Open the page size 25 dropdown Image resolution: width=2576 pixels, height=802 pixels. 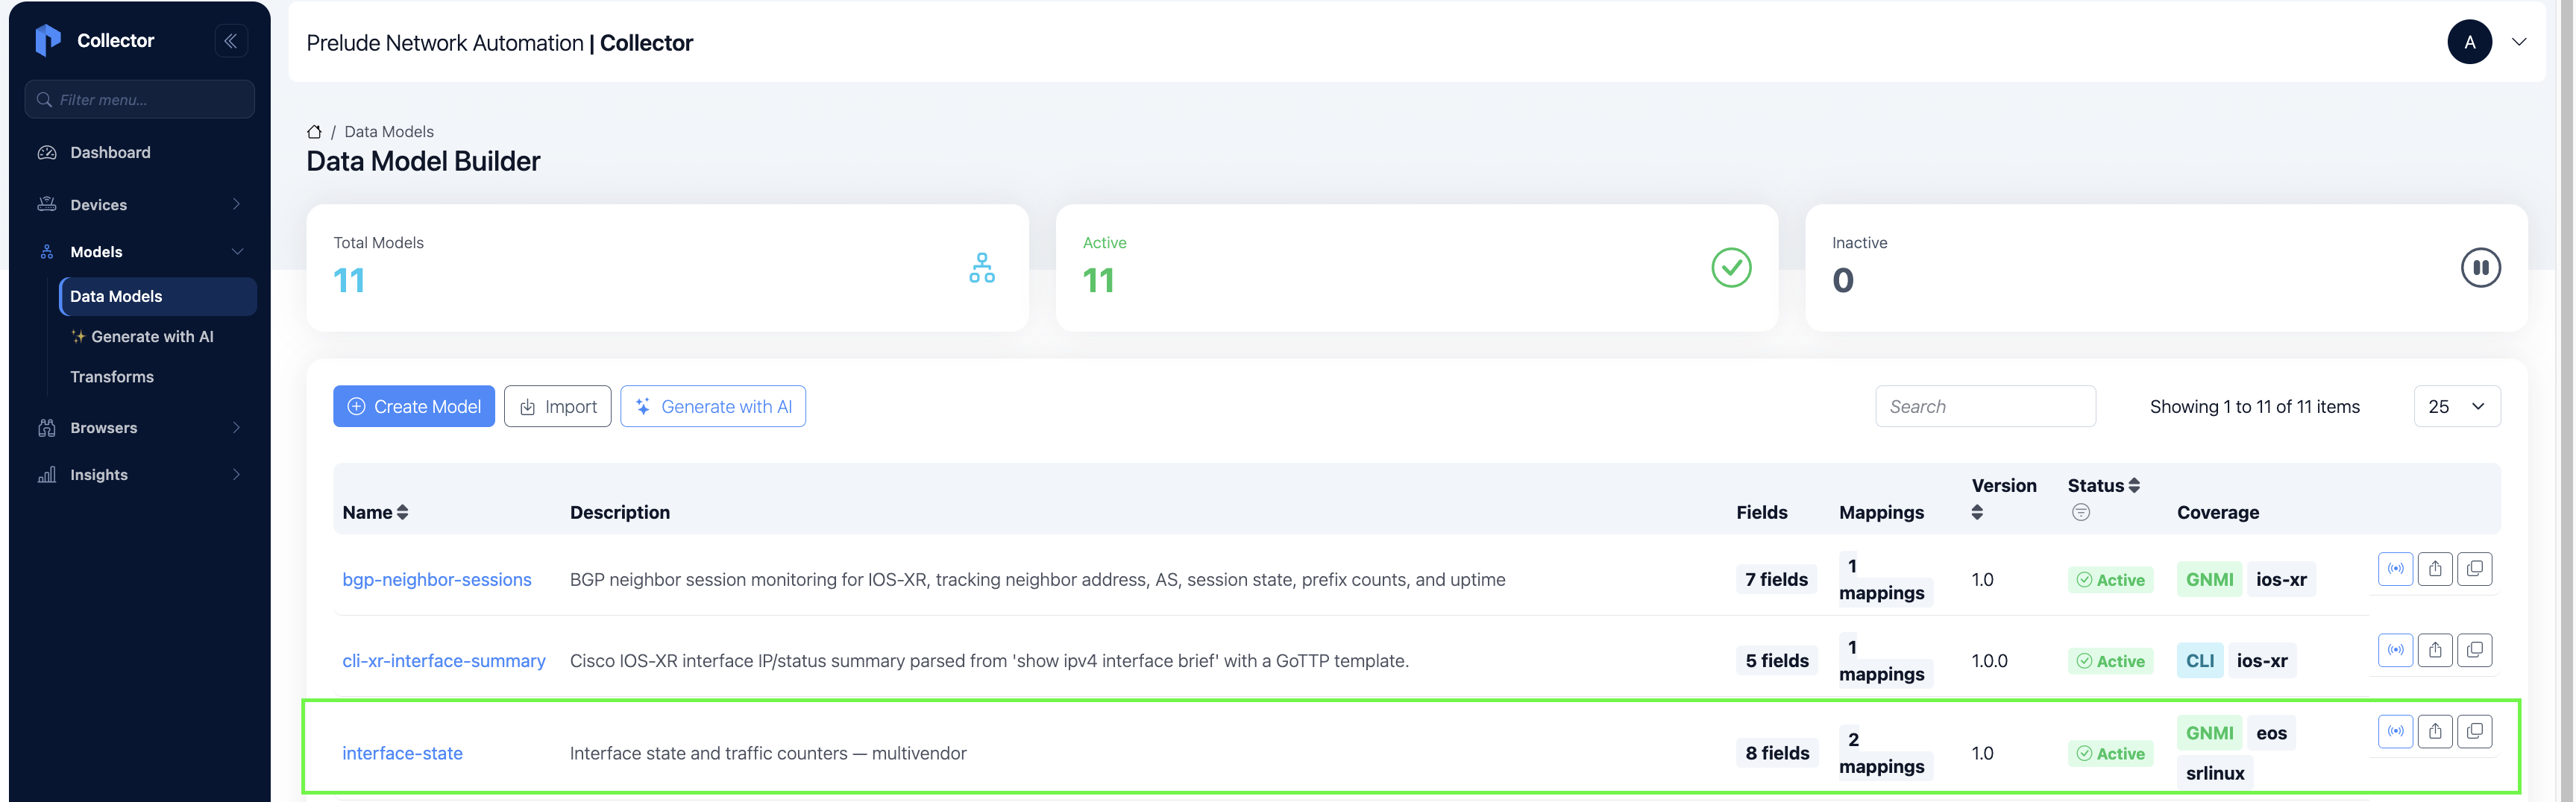tap(2456, 406)
